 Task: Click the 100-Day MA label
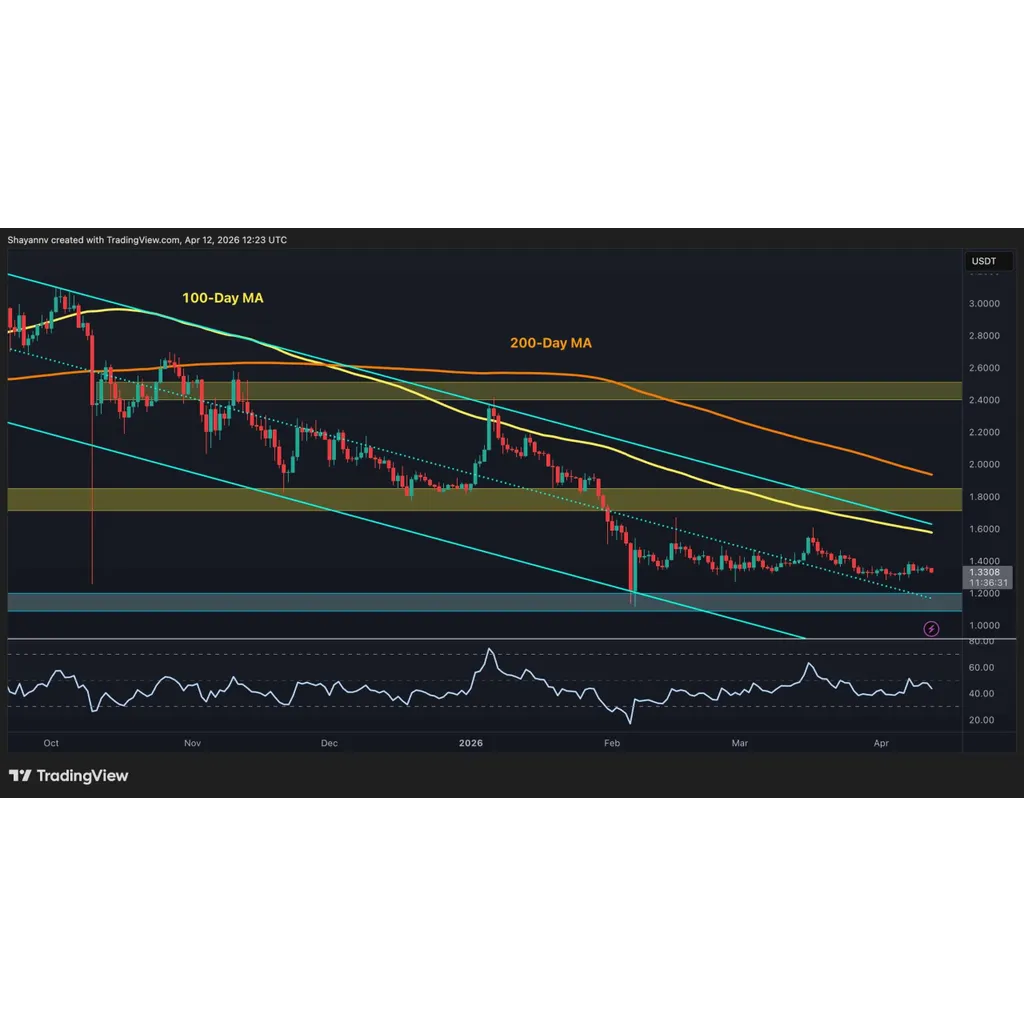click(x=223, y=298)
